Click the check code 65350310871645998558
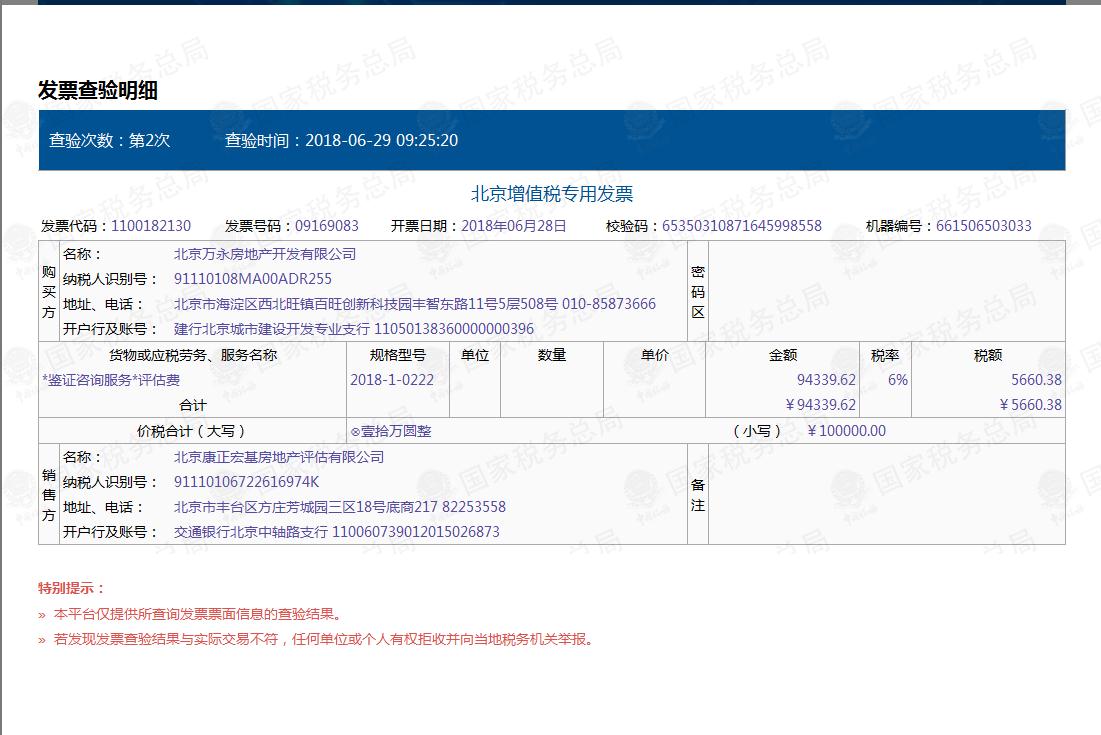 pyautogui.click(x=741, y=226)
